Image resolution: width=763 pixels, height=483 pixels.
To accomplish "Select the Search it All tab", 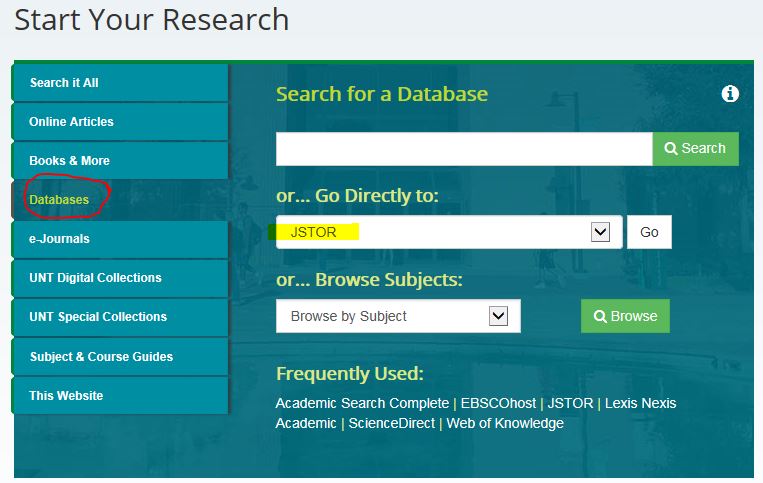I will click(120, 83).
